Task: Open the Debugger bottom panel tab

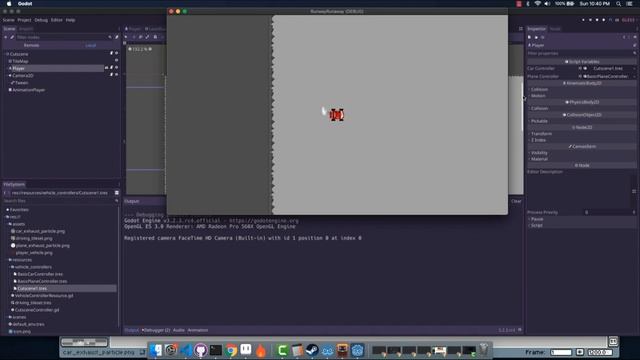Action: [x=157, y=330]
